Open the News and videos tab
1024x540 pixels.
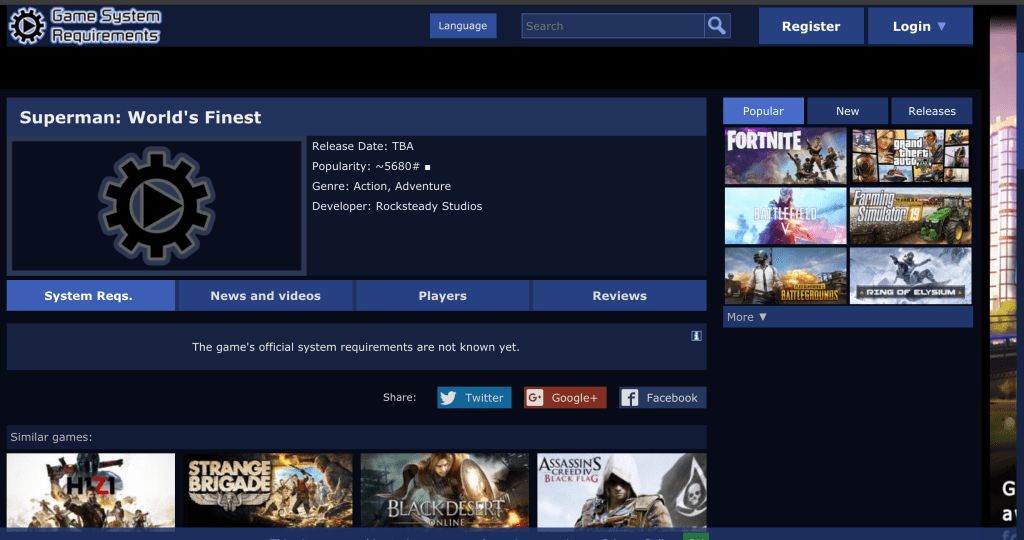265,296
